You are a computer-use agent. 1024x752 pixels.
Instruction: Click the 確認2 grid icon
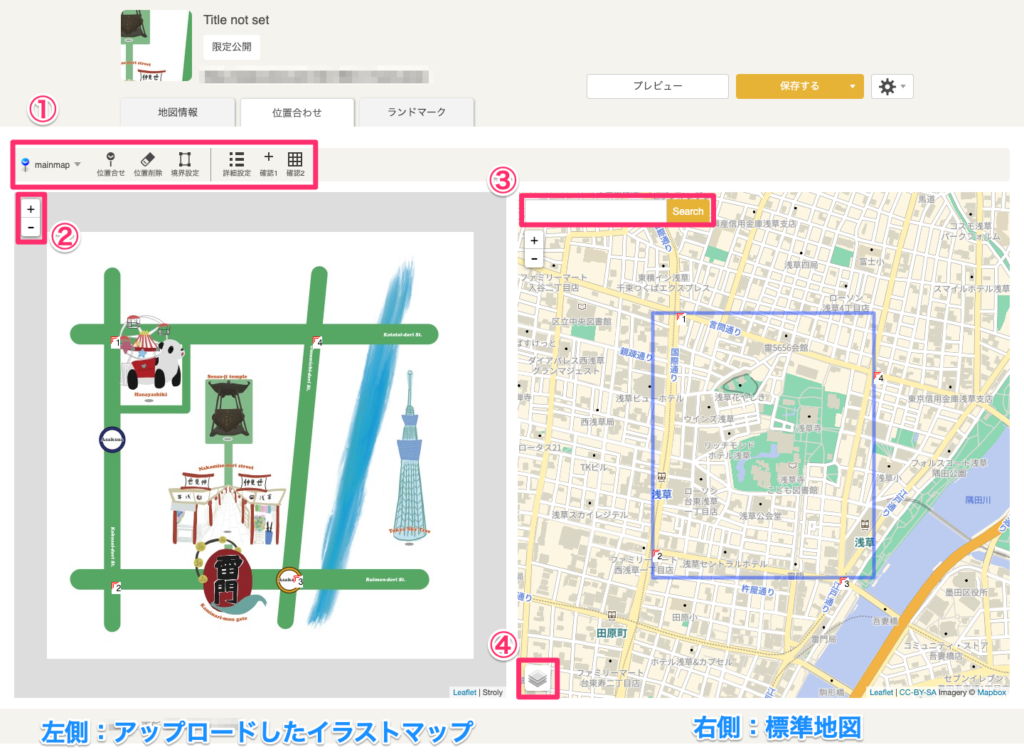(x=295, y=163)
